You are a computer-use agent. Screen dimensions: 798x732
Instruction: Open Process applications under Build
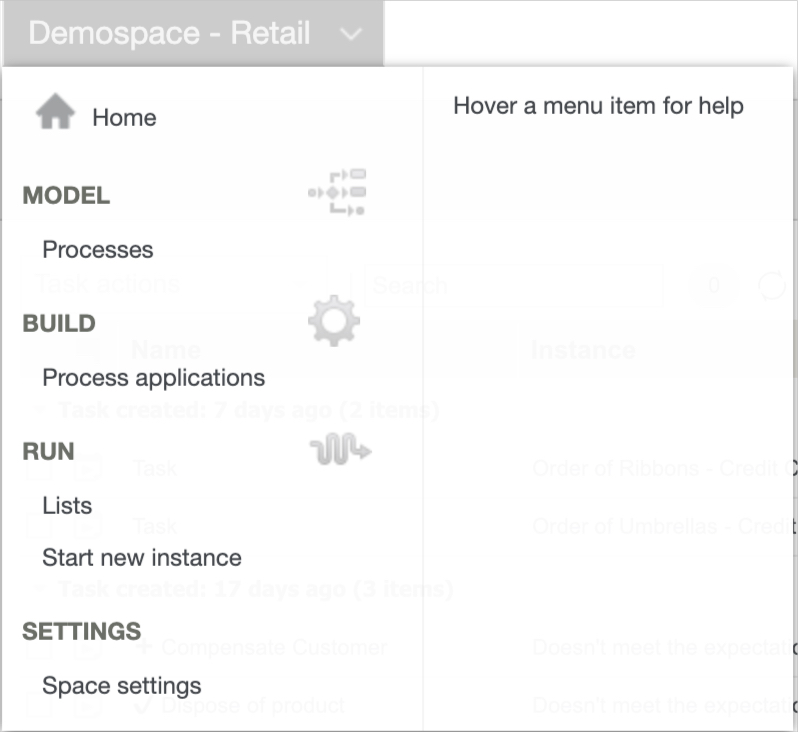[x=153, y=378]
